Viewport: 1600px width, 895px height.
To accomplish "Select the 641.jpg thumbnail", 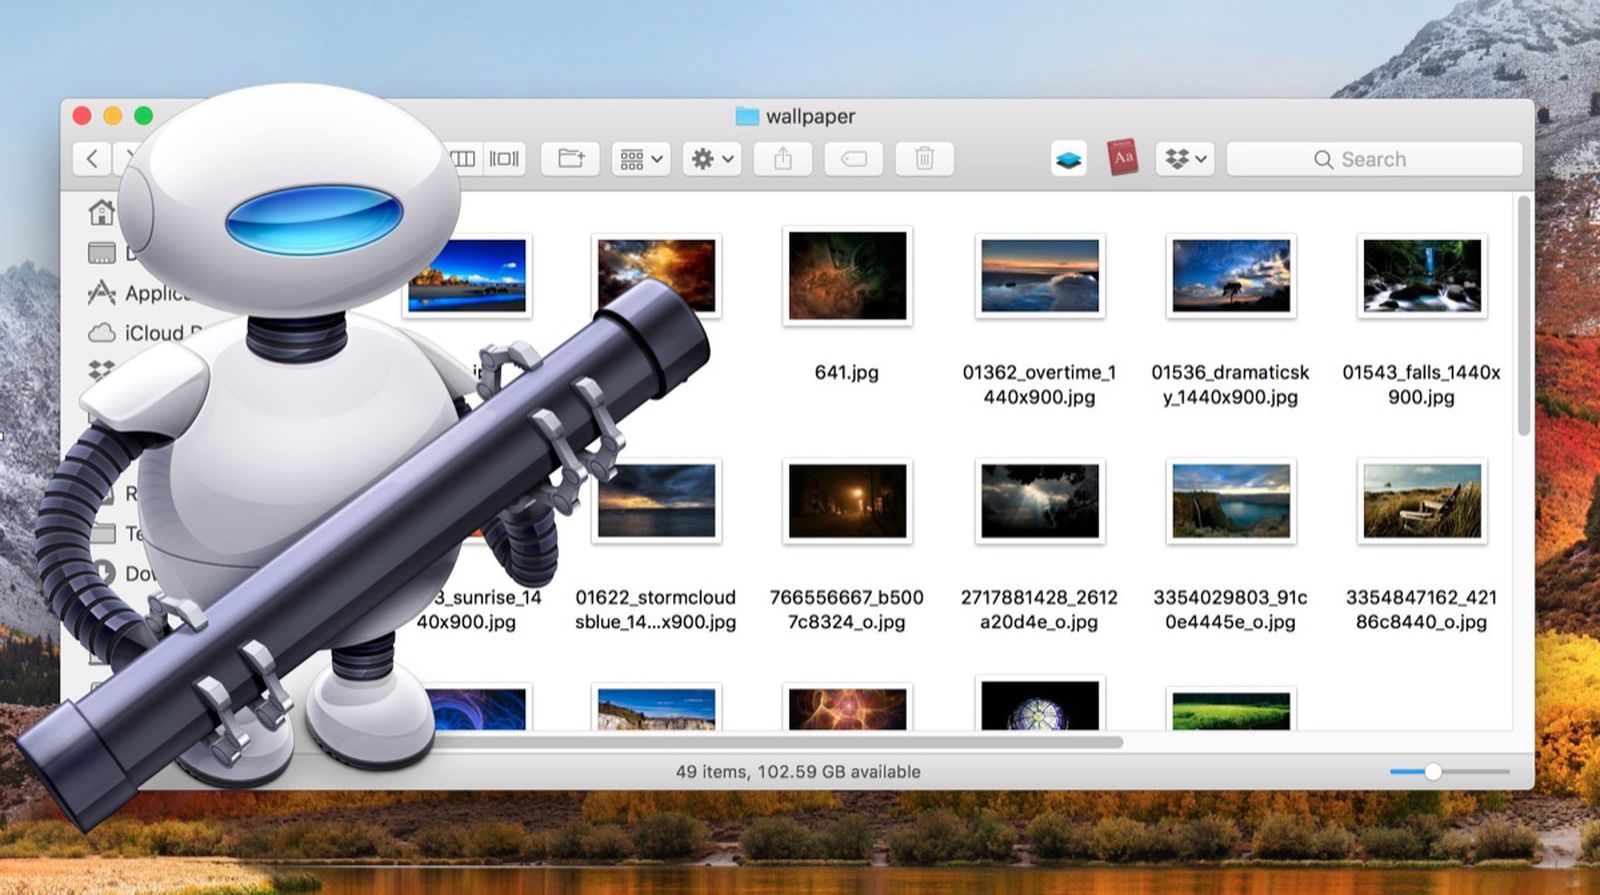I will click(847, 276).
